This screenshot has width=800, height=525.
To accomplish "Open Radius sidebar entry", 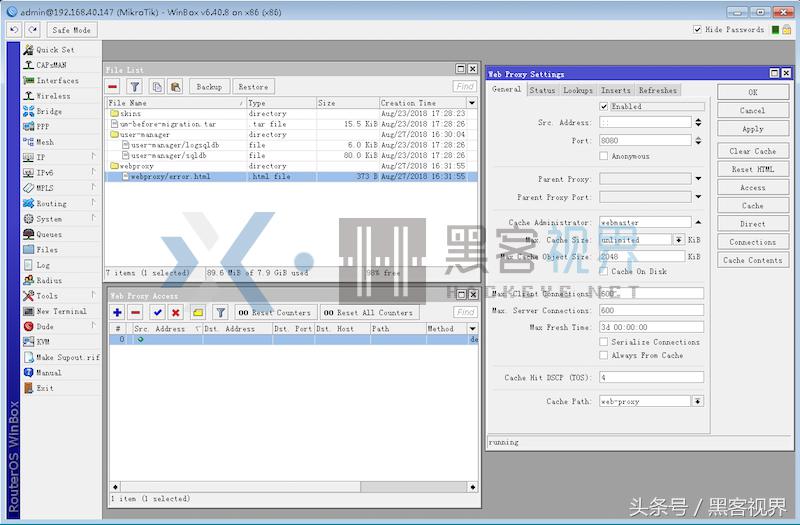I will [x=49, y=280].
